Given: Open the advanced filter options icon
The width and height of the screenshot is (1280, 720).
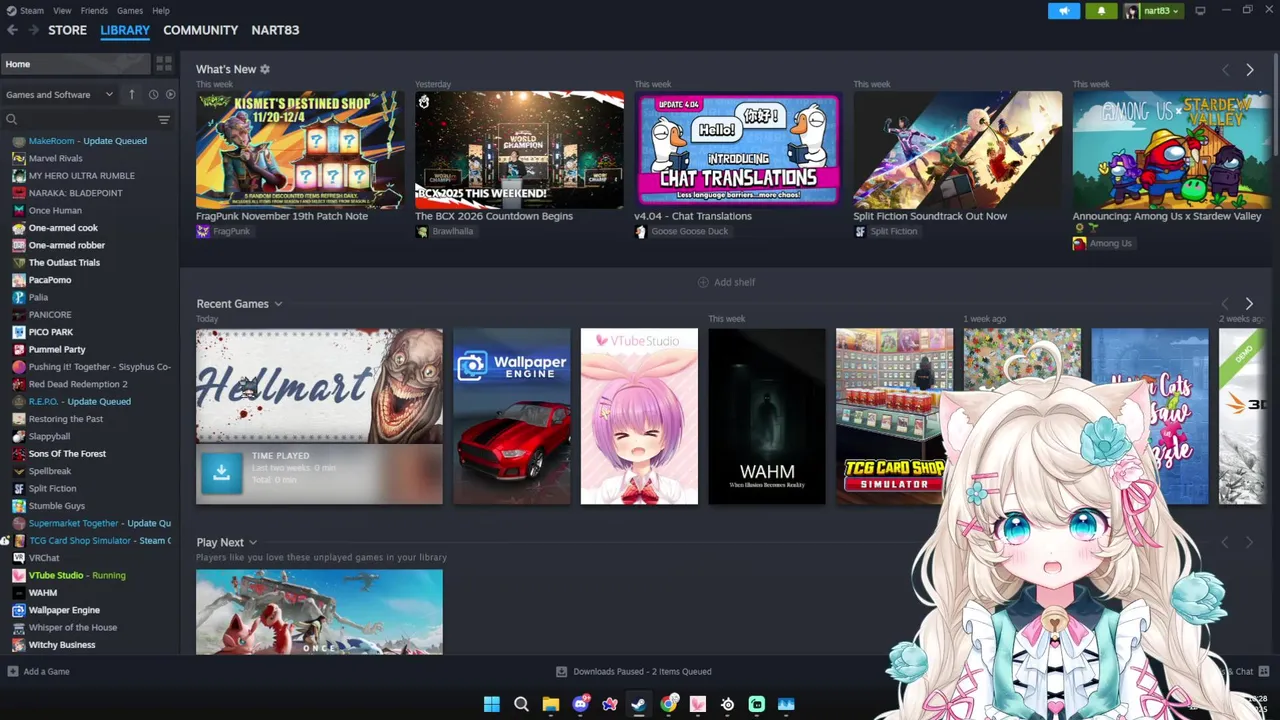Looking at the screenshot, I should pos(164,119).
